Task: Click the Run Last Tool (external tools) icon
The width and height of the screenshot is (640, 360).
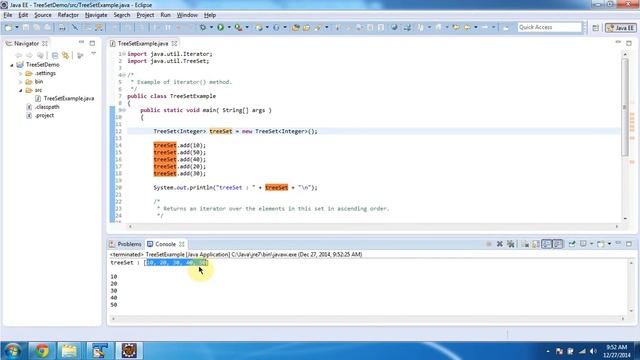Action: pyautogui.click(x=238, y=27)
